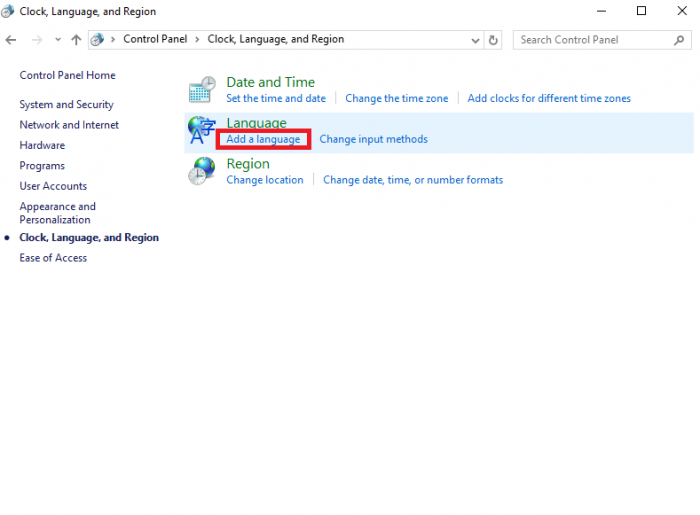
Task: Minimize the Control Panel window
Action: [601, 11]
